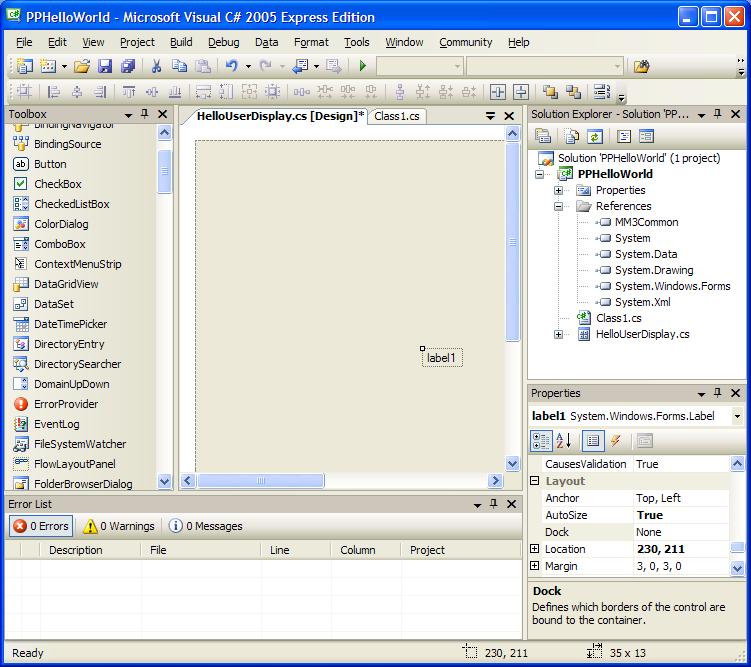Screen dimensions: 751x667
Task: Click the Column header in the Error List
Action: [x=365, y=550]
